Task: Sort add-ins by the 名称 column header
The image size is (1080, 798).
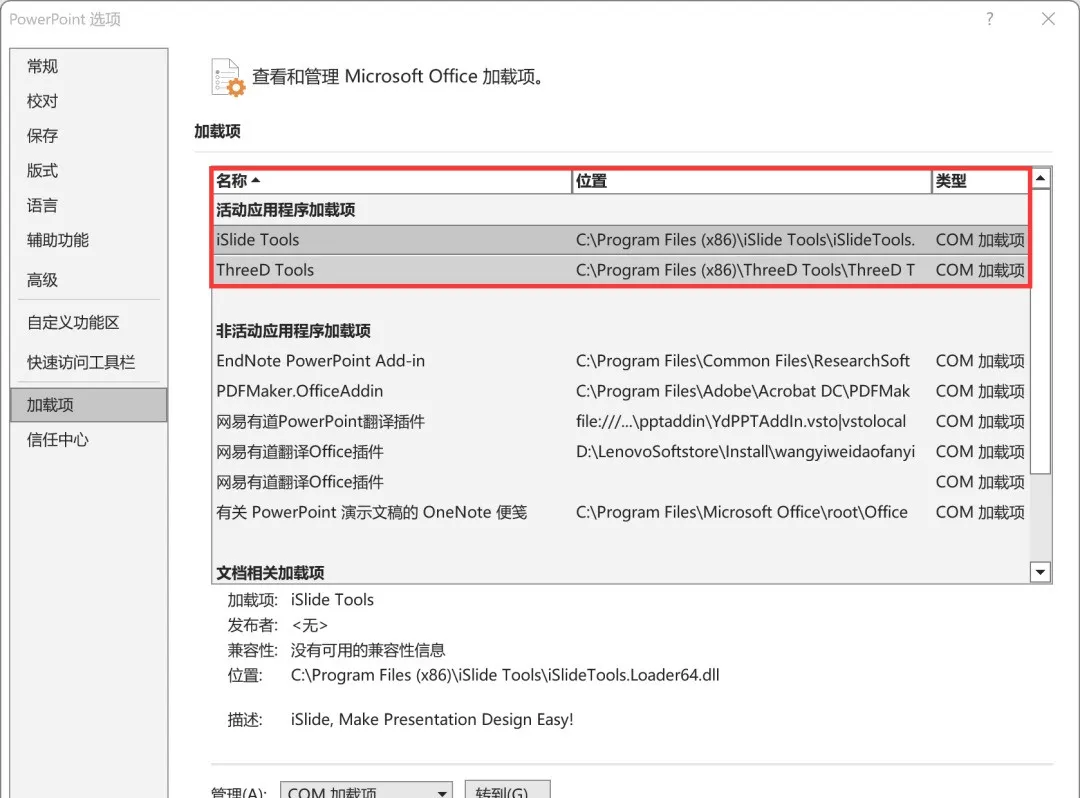Action: tap(392, 181)
